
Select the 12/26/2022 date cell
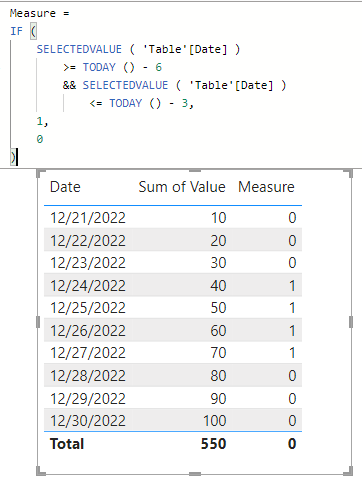(x=88, y=330)
